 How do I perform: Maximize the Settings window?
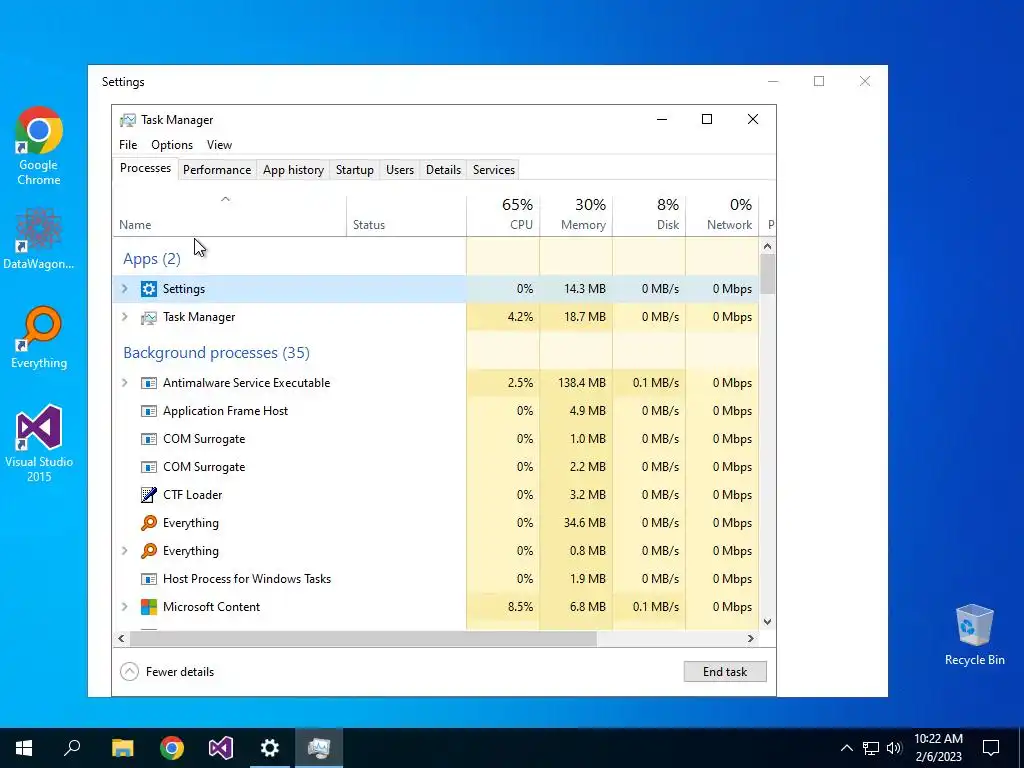tap(819, 81)
